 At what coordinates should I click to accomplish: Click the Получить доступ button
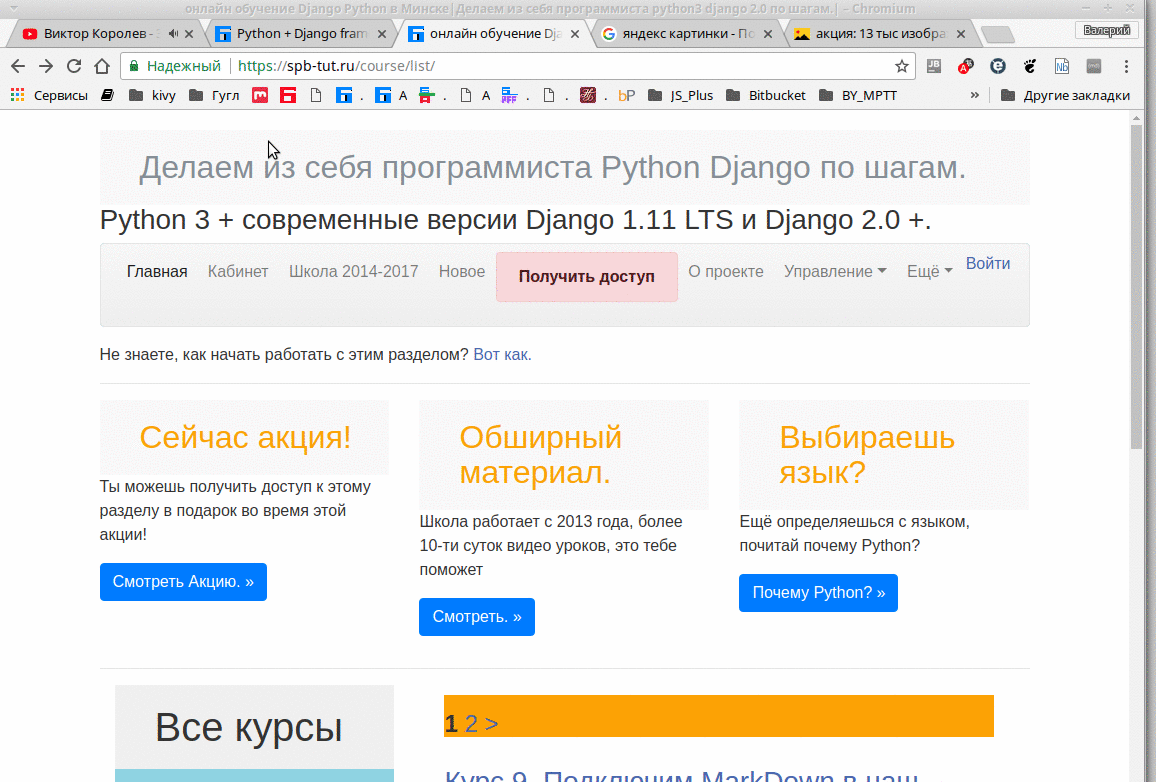tap(587, 276)
